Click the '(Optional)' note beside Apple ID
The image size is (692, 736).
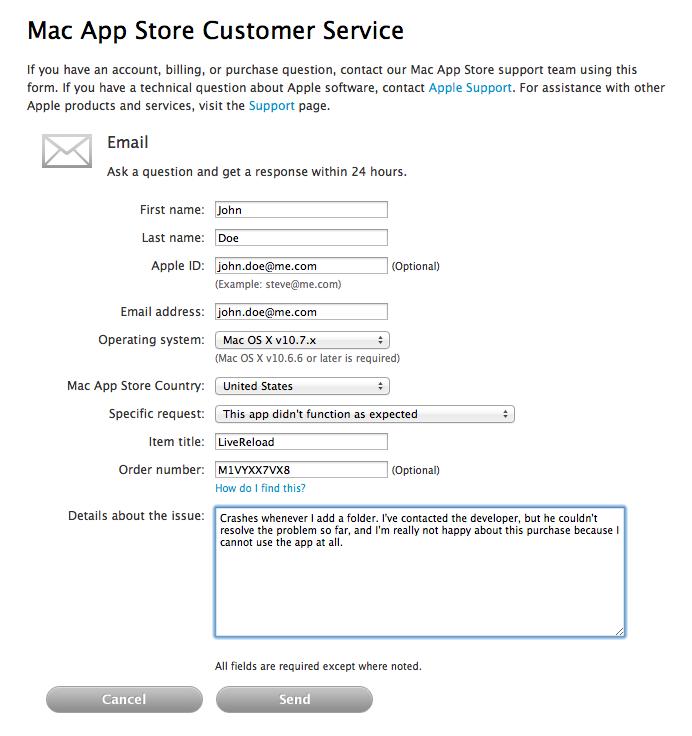[x=415, y=266]
